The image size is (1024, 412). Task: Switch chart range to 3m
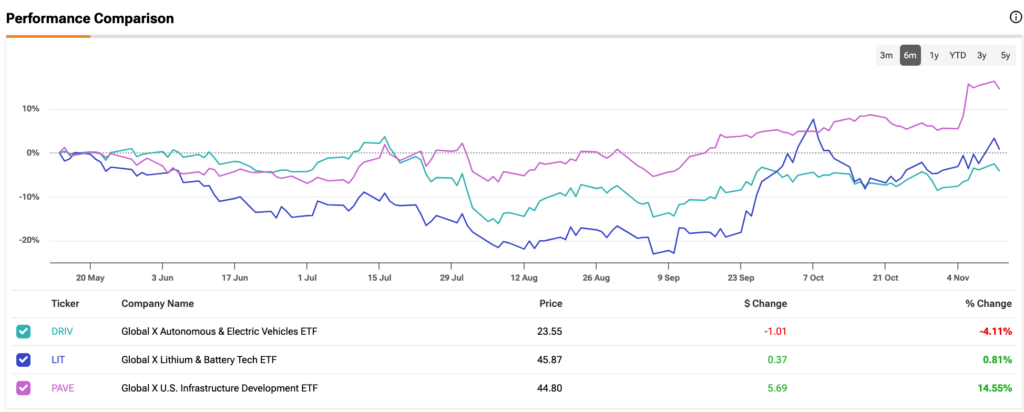886,55
